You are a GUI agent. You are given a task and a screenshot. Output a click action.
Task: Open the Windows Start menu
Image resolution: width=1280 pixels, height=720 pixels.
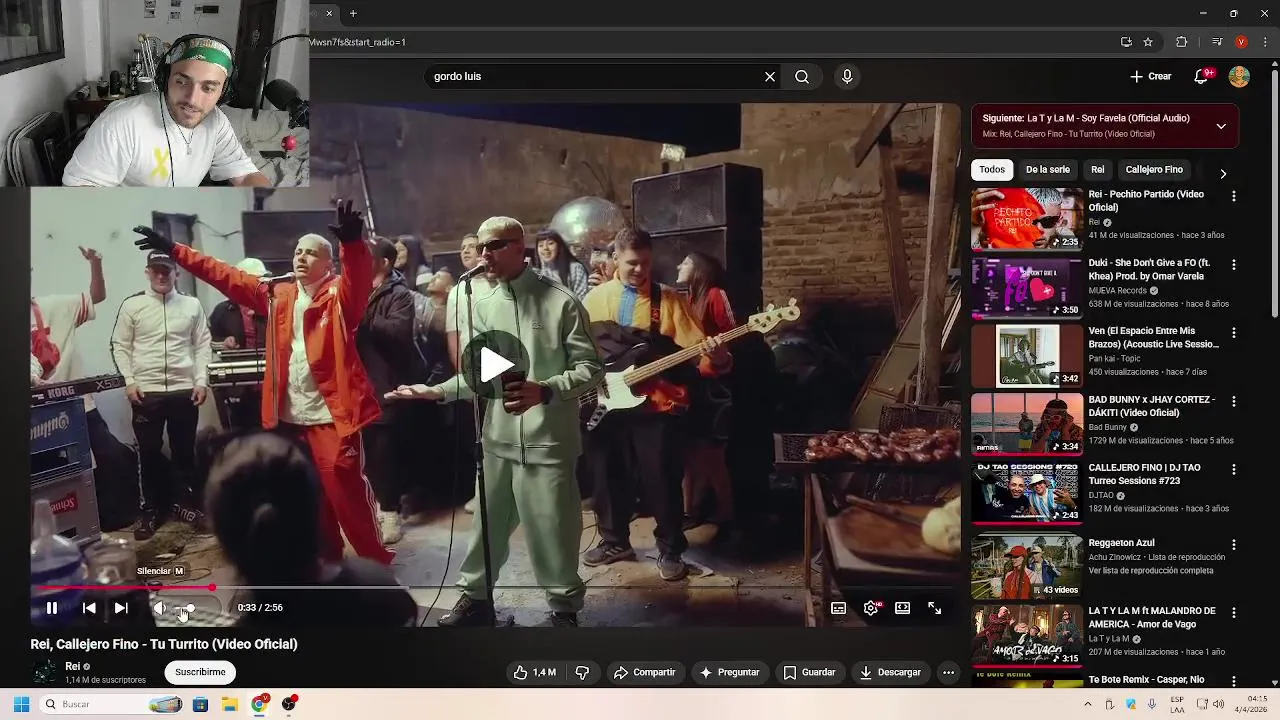21,704
